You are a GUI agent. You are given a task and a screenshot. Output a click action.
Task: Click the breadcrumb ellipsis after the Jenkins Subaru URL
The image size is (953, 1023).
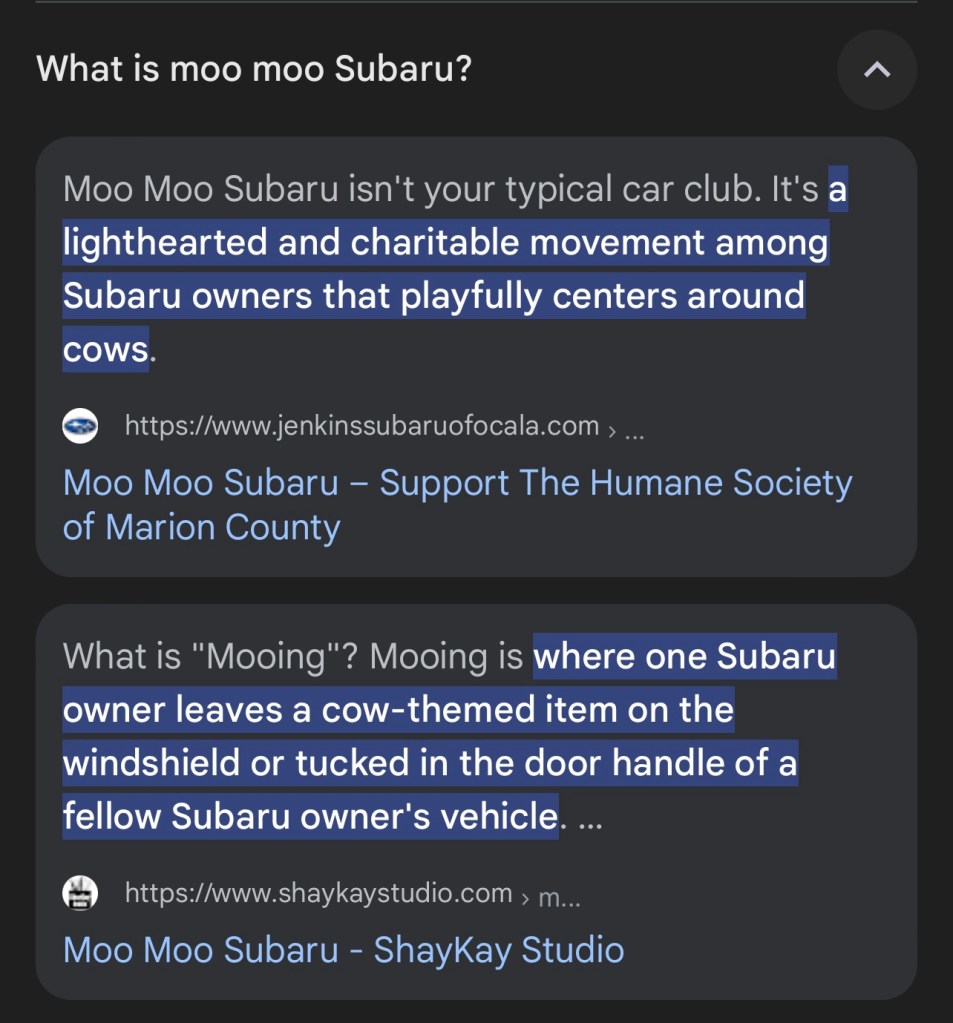click(x=634, y=430)
